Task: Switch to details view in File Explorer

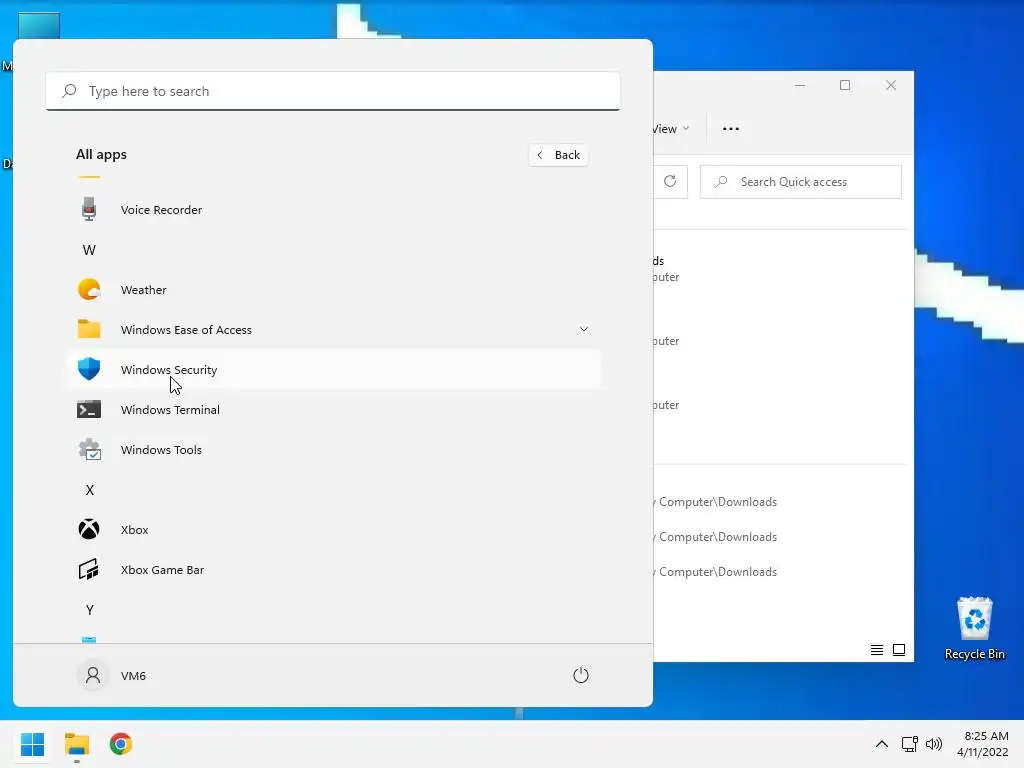Action: 877,650
